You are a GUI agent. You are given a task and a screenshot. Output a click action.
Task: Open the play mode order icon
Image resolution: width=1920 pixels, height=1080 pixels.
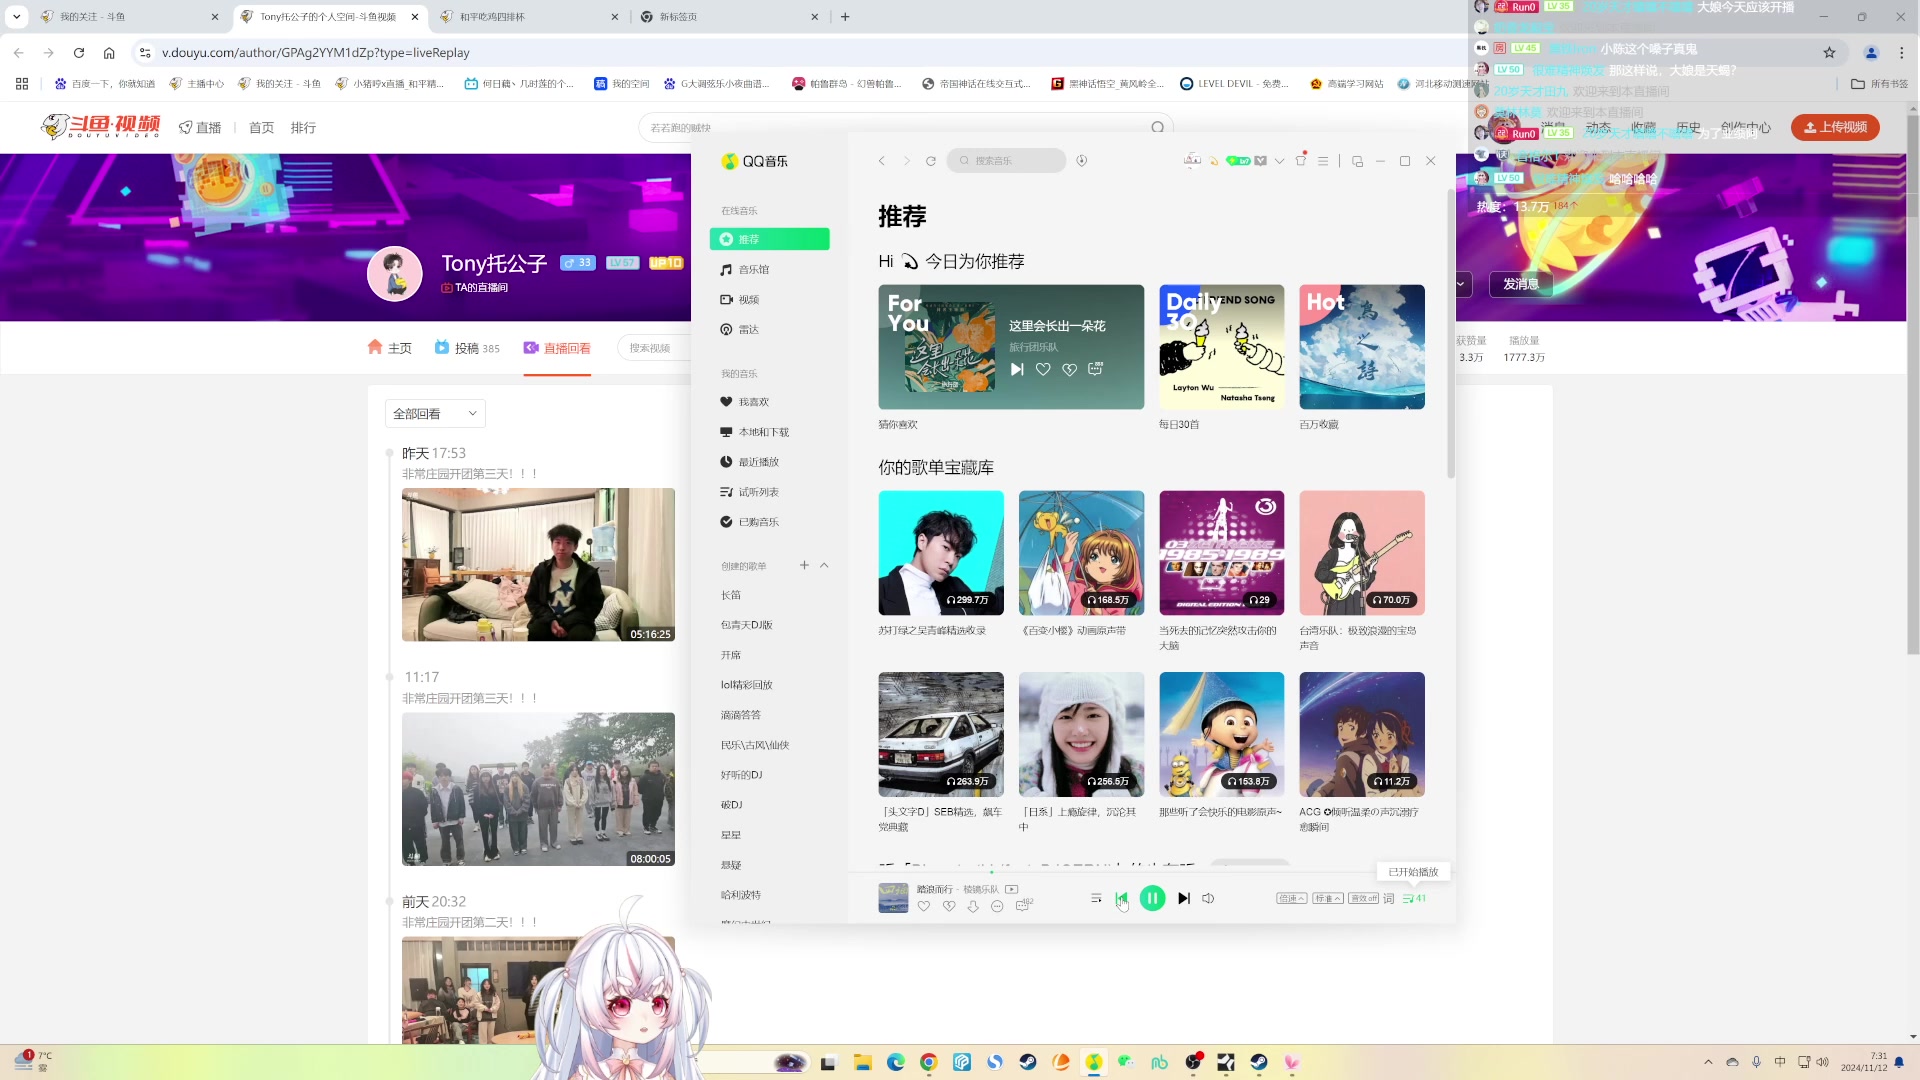click(x=1096, y=898)
